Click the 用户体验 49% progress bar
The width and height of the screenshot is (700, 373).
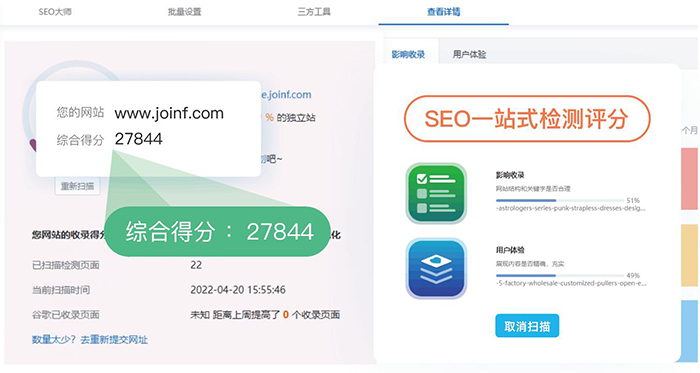pyautogui.click(x=560, y=275)
